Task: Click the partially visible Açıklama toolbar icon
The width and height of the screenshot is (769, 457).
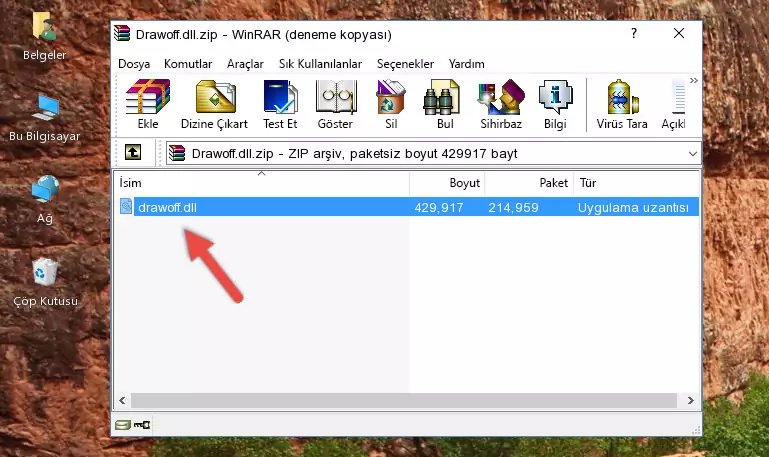Action: pyautogui.click(x=674, y=104)
